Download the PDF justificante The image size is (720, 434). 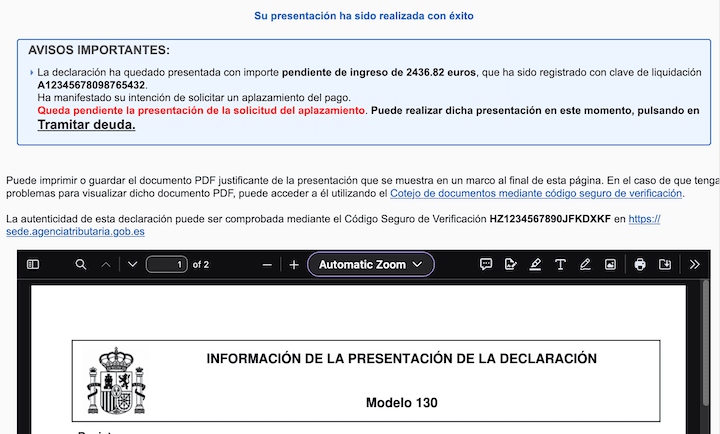click(665, 264)
